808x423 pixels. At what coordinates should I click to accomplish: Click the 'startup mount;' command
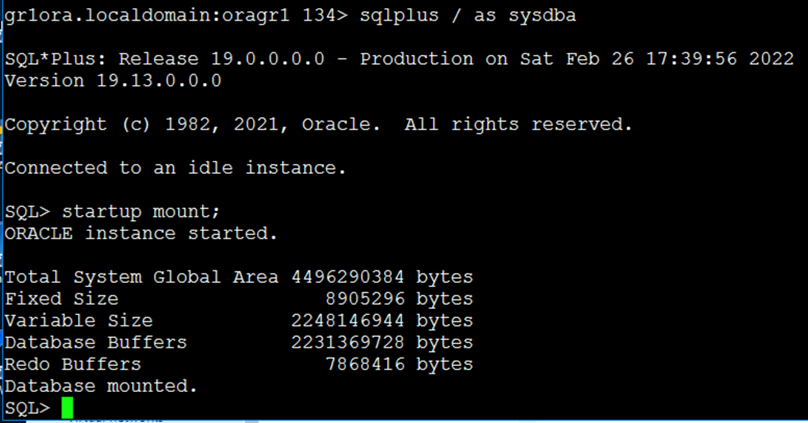[141, 212]
